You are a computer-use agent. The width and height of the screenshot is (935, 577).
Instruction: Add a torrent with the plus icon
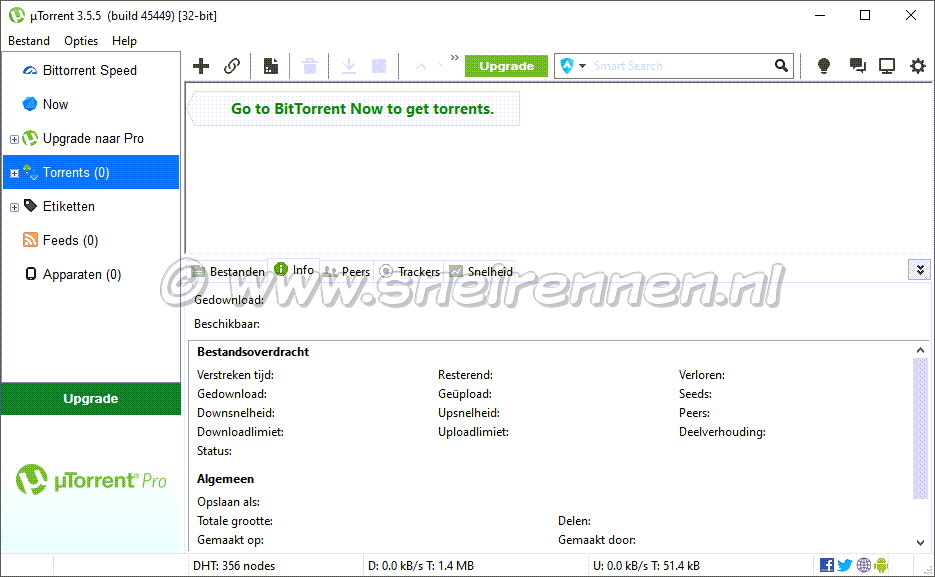point(201,66)
